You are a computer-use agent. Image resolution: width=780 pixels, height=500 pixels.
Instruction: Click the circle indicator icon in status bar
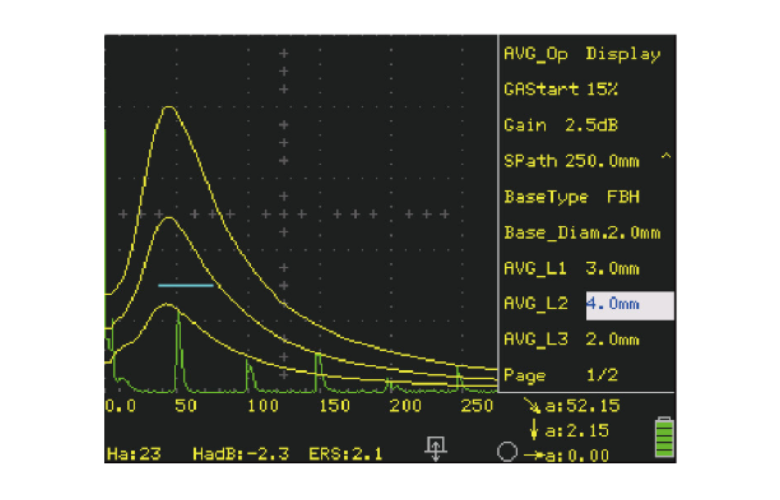507,452
